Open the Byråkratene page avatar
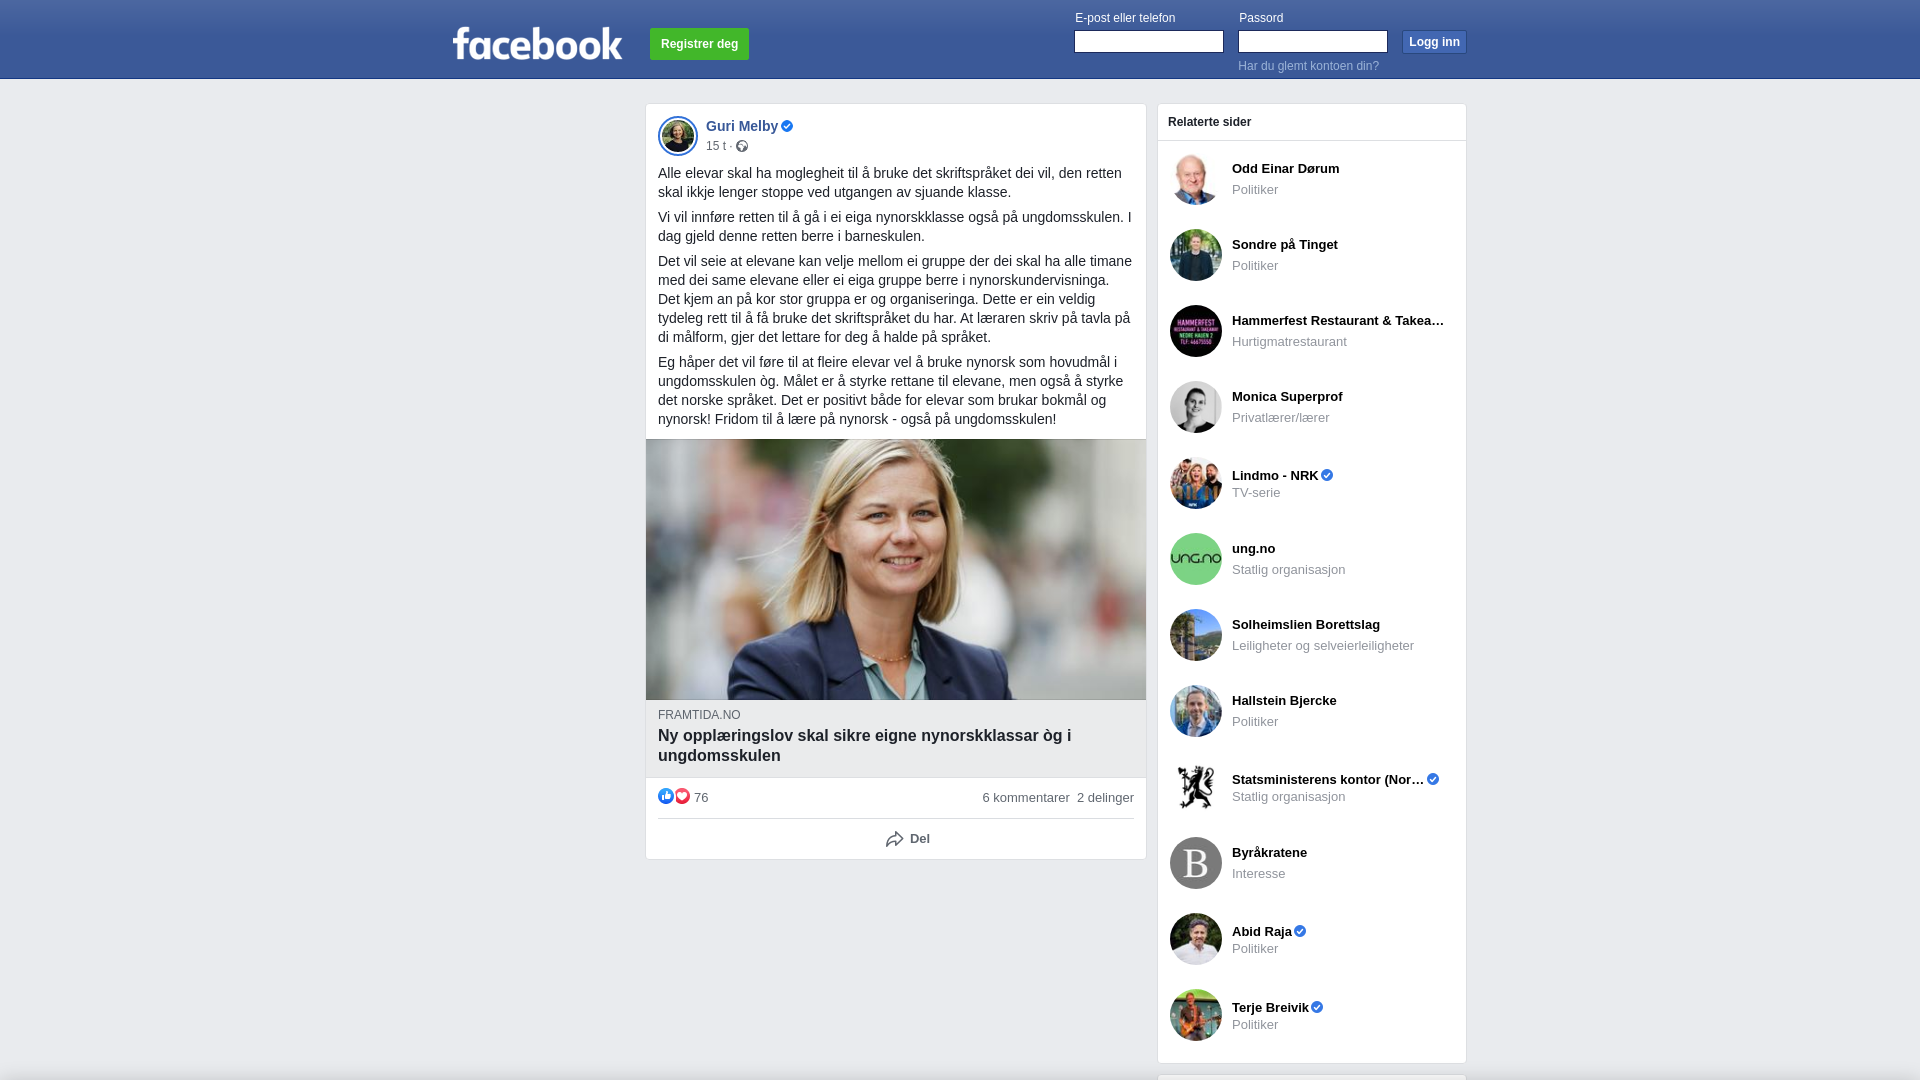 coord(1196,863)
